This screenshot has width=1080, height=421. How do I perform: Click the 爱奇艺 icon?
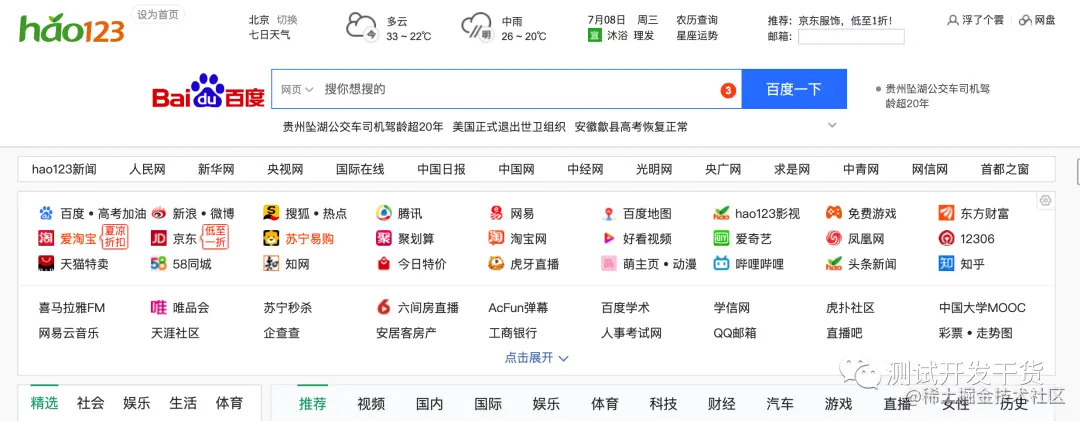[721, 238]
